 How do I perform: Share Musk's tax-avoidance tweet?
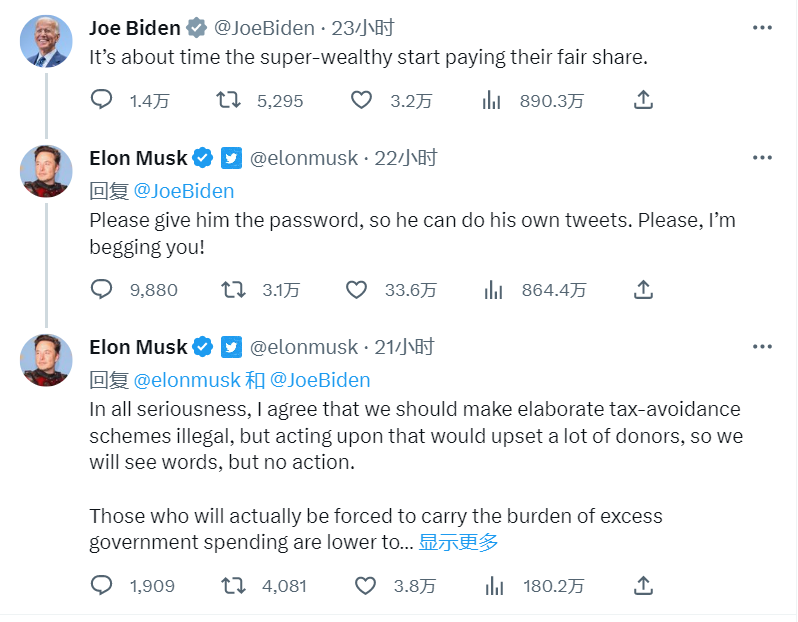pos(644,585)
